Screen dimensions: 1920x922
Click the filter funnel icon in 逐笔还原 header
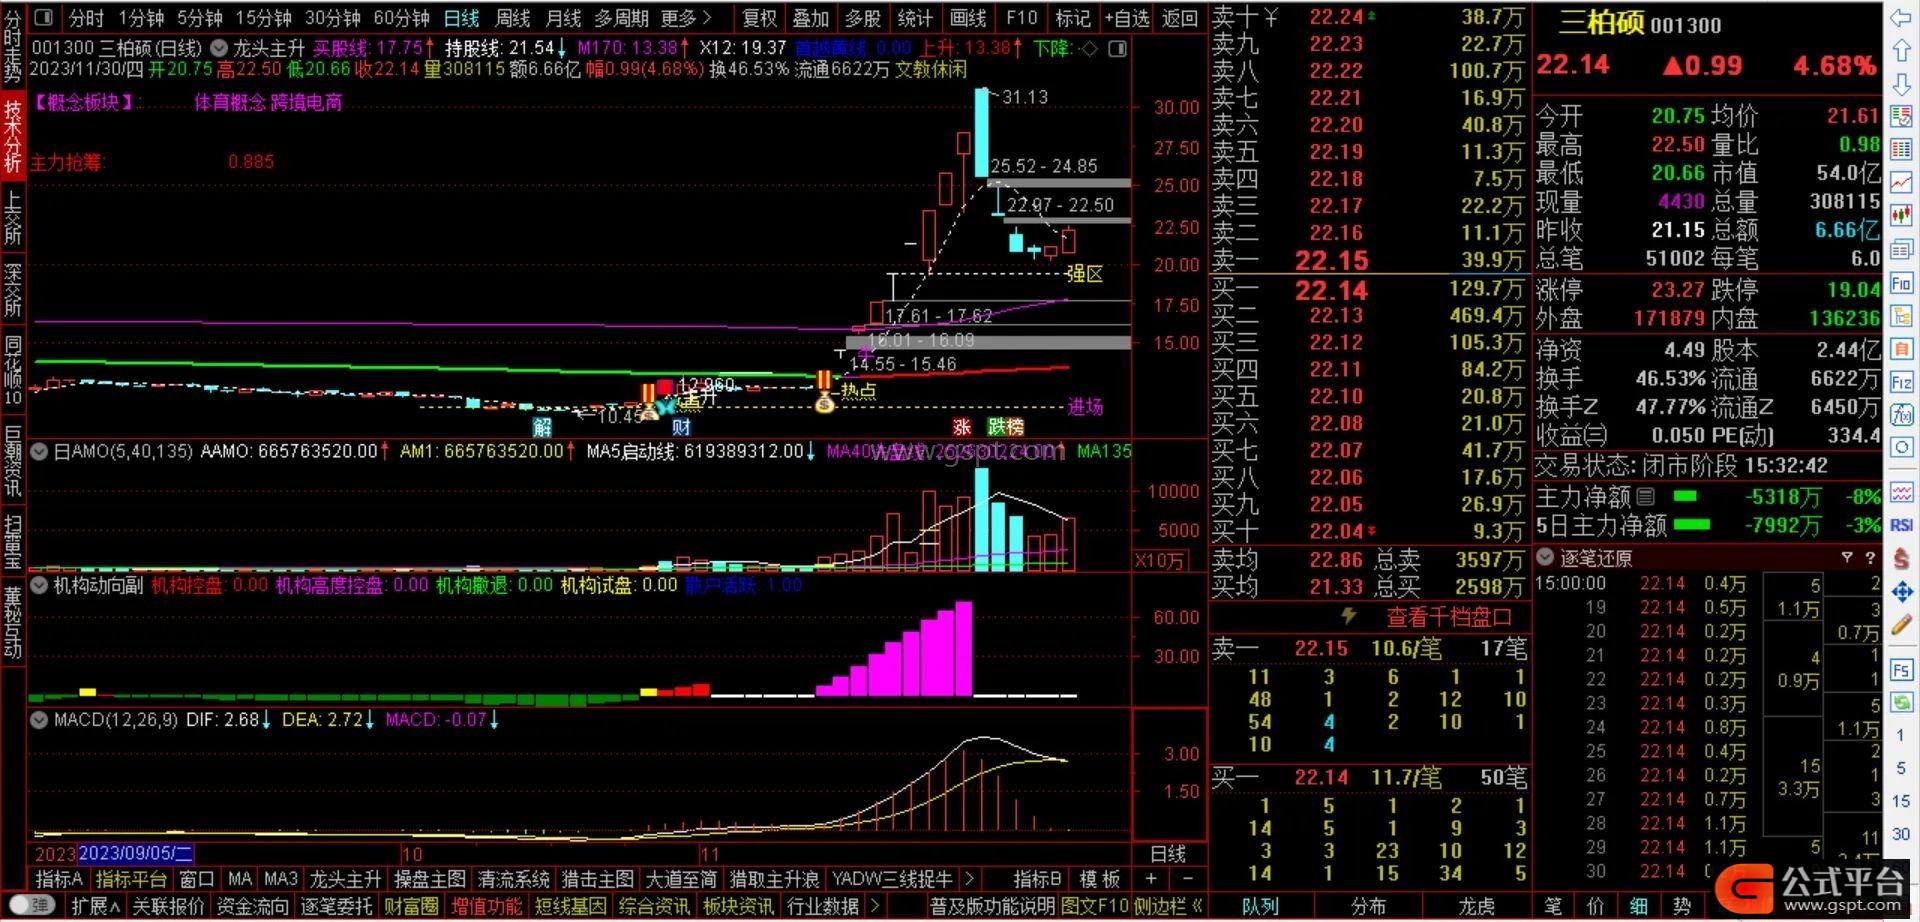[x=1847, y=558]
